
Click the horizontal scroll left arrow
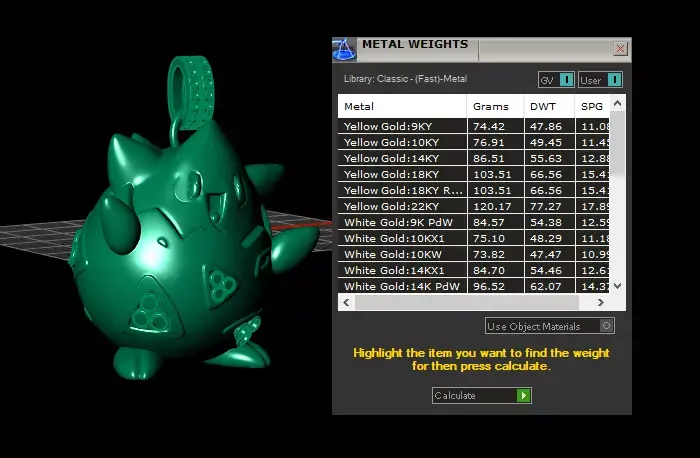click(346, 302)
